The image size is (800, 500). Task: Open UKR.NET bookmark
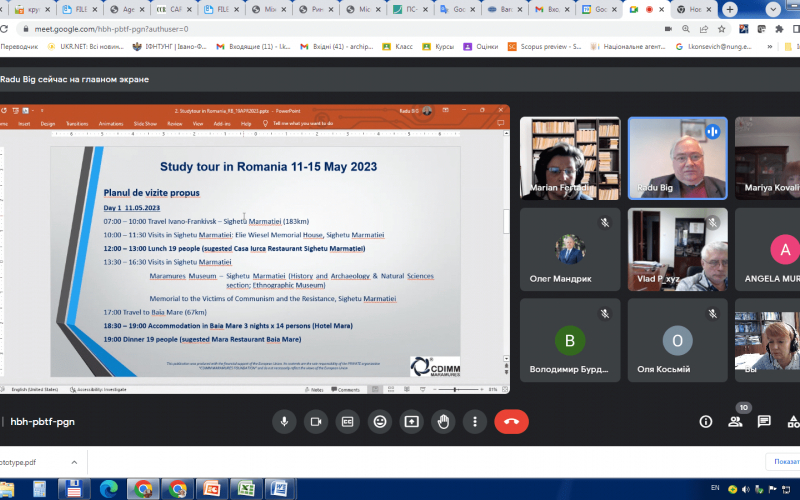86,46
